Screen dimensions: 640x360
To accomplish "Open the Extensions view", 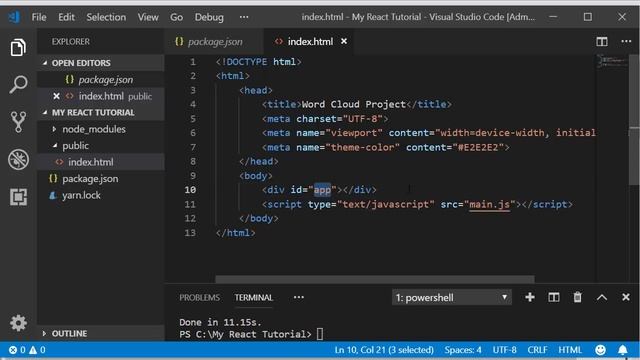I will point(18,197).
